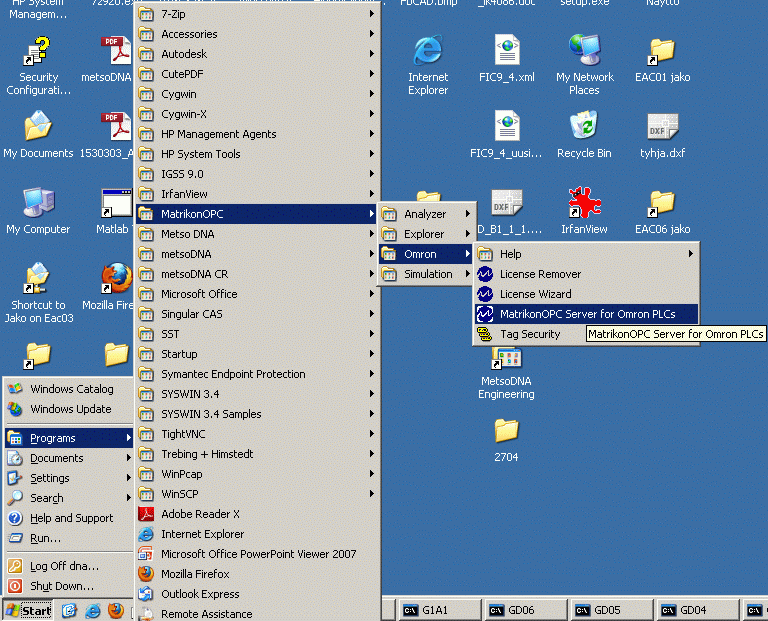
Task: Open tyhja.dxf file icon
Action: pyautogui.click(x=662, y=126)
